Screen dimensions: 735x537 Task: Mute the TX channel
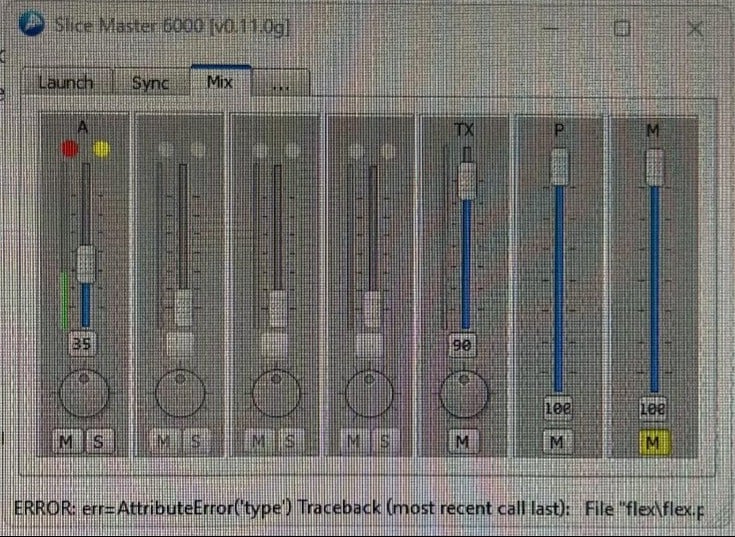(x=463, y=441)
